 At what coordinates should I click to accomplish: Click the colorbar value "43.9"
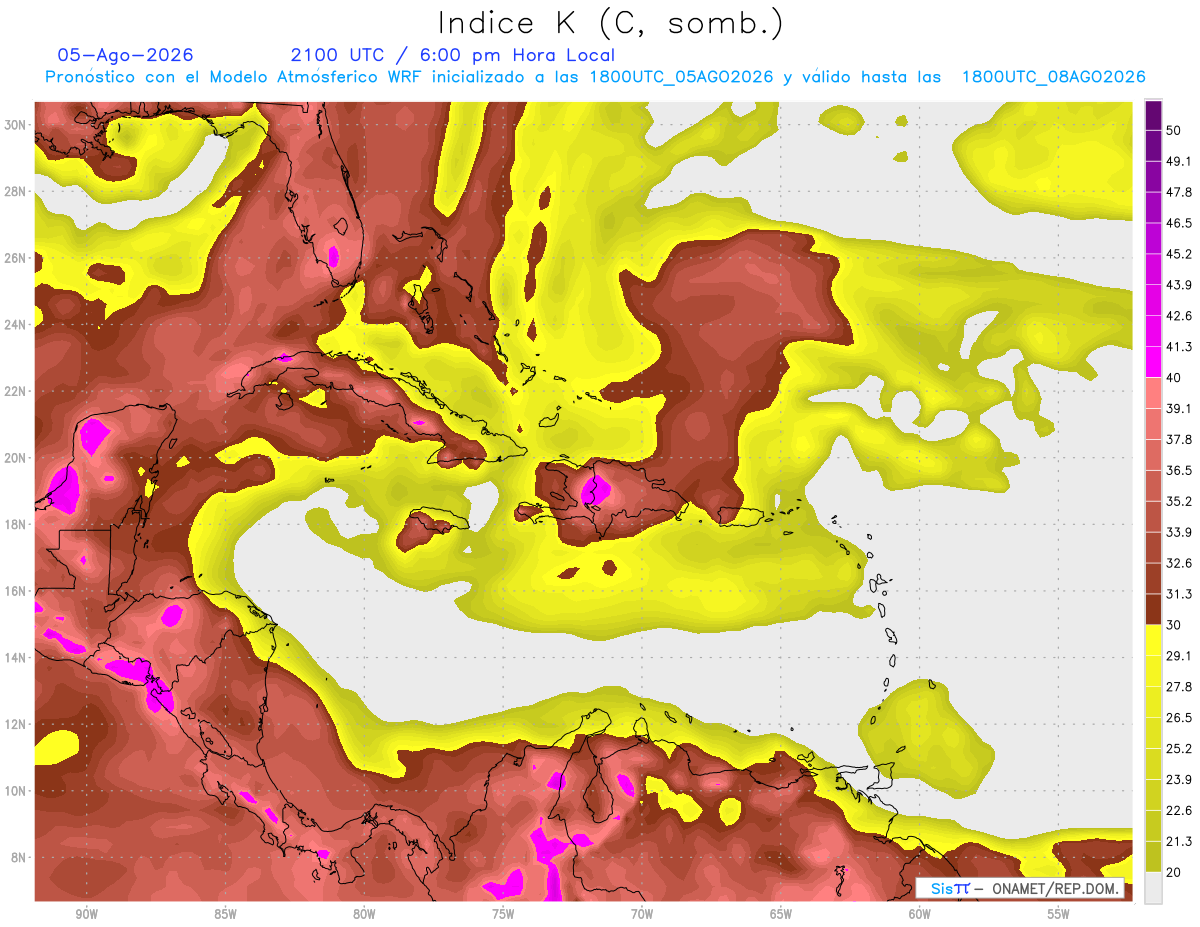pyautogui.click(x=1180, y=285)
